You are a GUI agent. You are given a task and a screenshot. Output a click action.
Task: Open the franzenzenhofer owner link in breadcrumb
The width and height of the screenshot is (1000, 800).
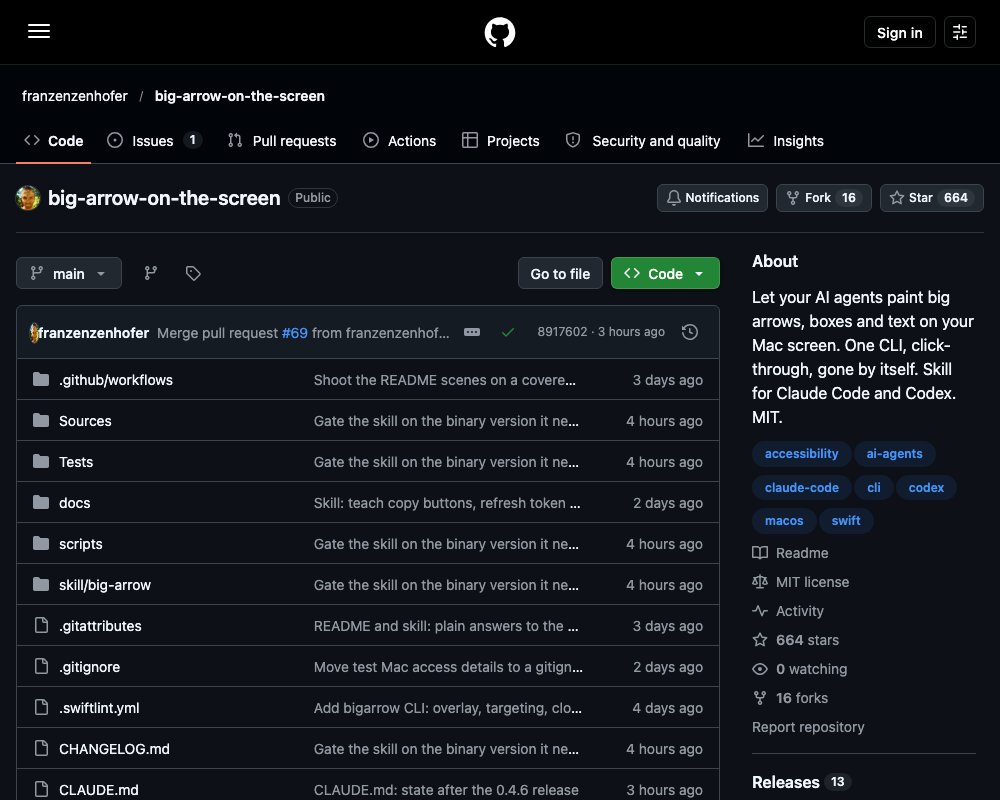tap(75, 96)
